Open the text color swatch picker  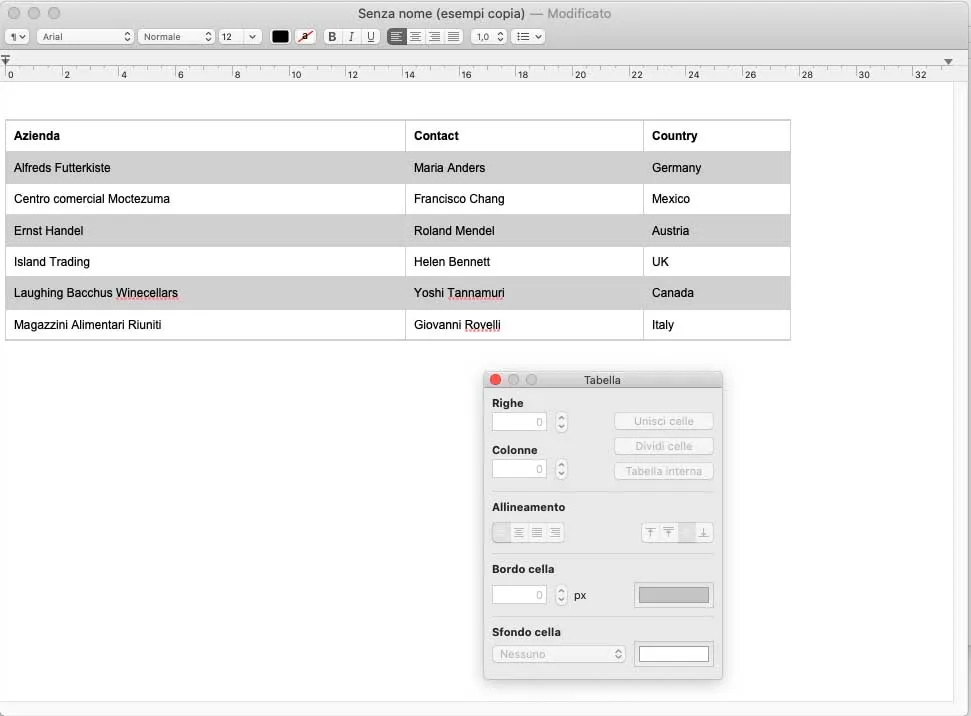280,36
